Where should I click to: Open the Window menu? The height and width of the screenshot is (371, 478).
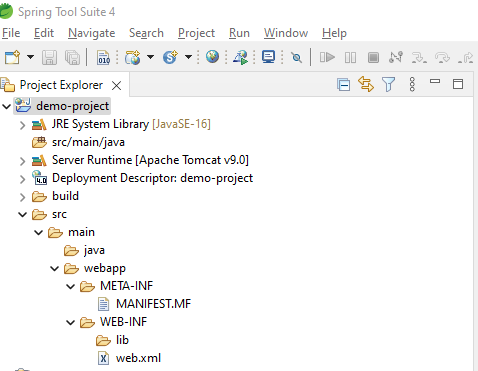286,33
